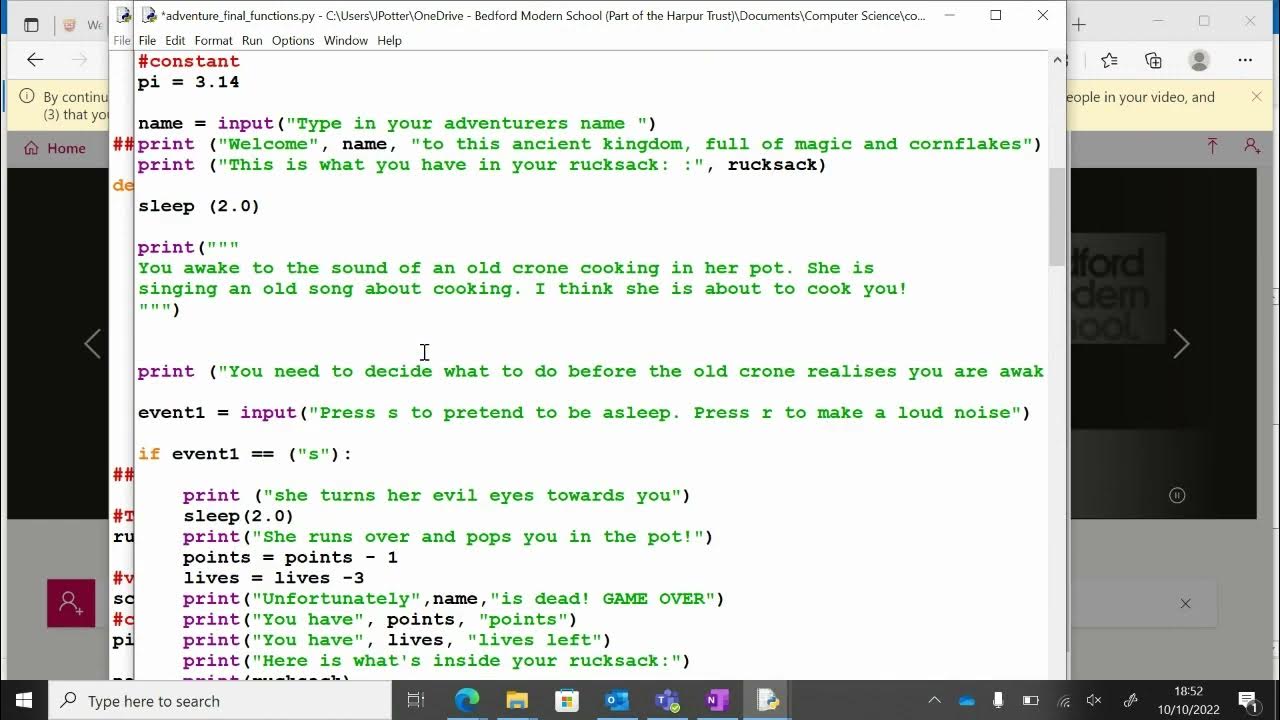Image resolution: width=1280 pixels, height=720 pixels.
Task: Click on 'if event1 == ("s"):' line
Action: tap(245, 454)
